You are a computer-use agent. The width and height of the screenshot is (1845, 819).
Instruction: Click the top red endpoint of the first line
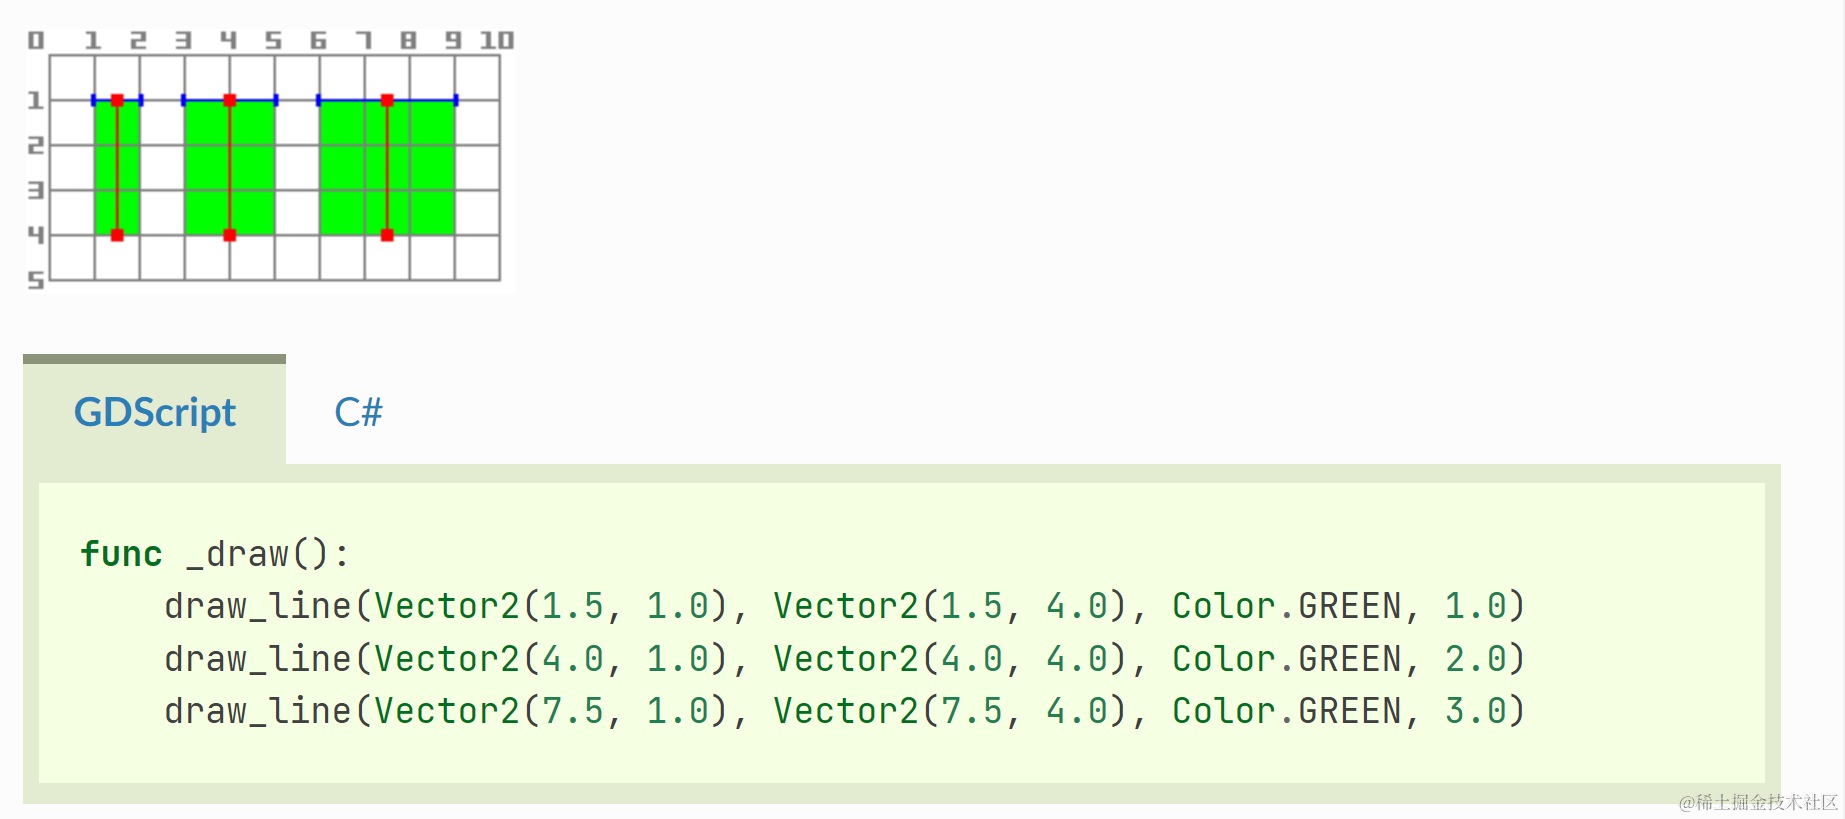(x=117, y=100)
